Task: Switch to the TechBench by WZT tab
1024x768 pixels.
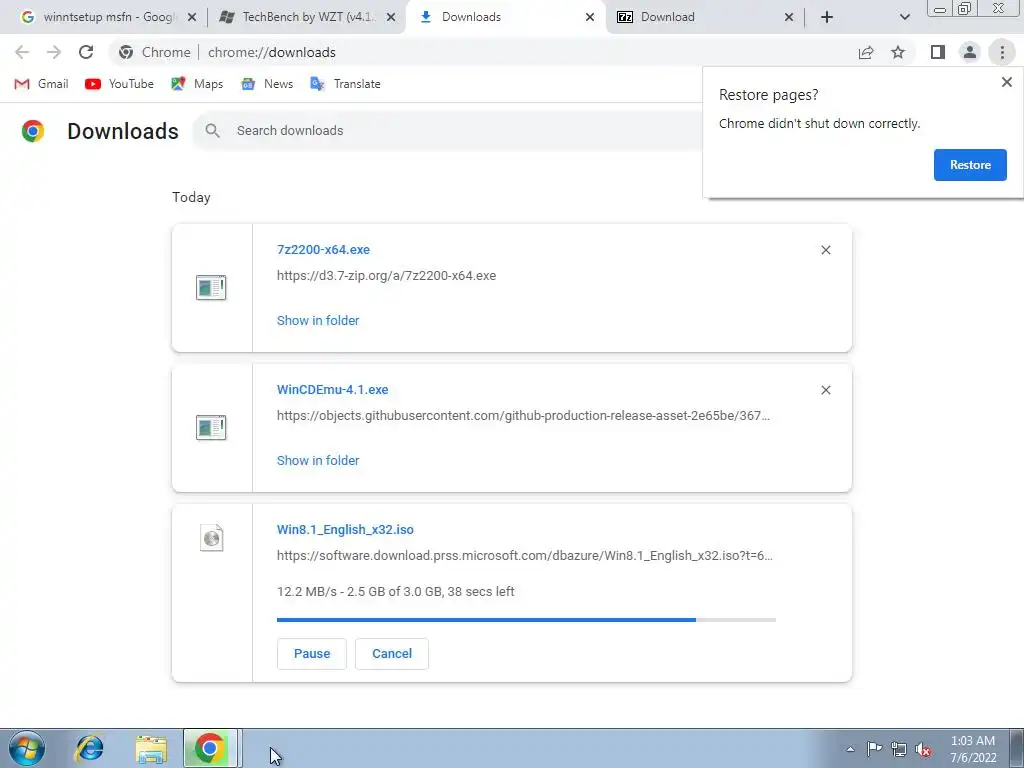Action: click(307, 17)
